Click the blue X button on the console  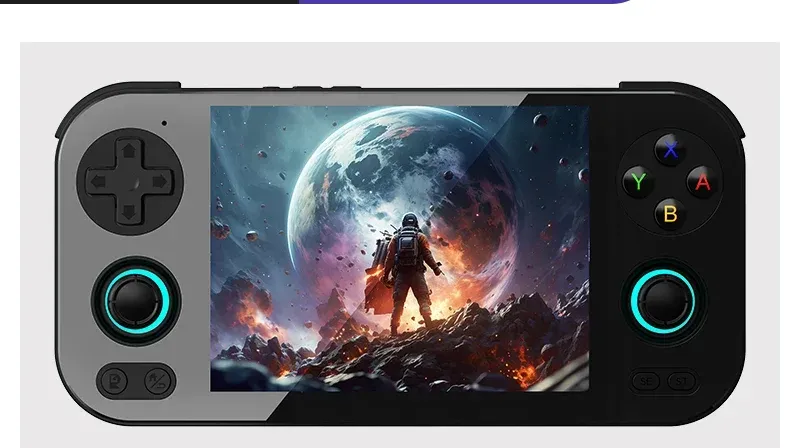tap(670, 150)
